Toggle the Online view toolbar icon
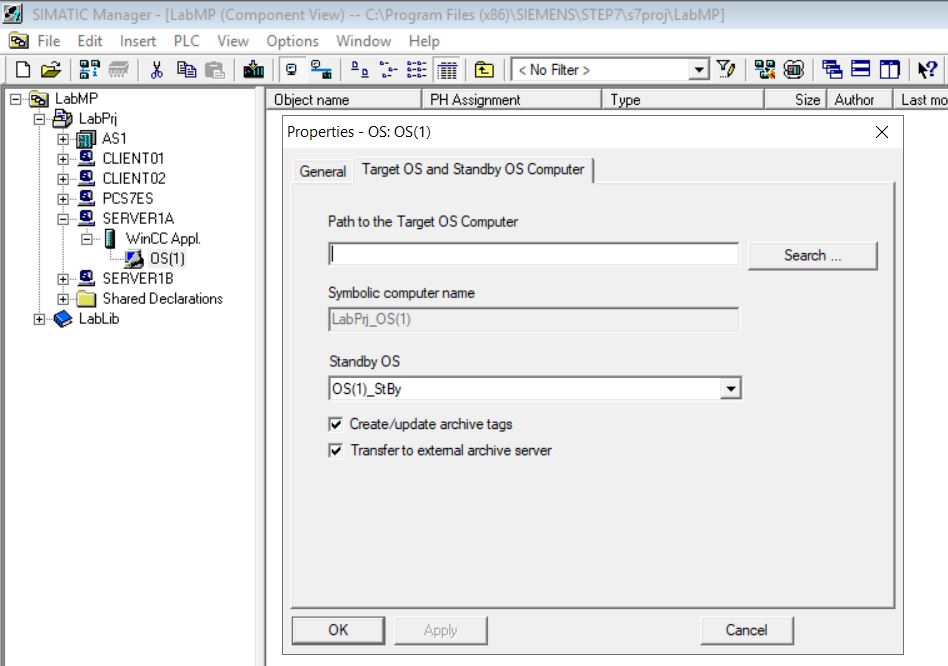 pyautogui.click(x=291, y=70)
